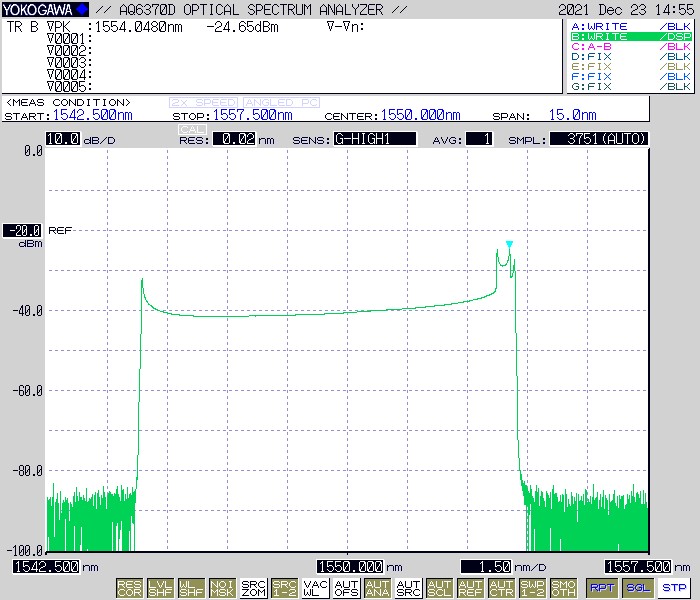
Task: Select trace B:WRITE /DSP in trace list
Action: click(630, 36)
